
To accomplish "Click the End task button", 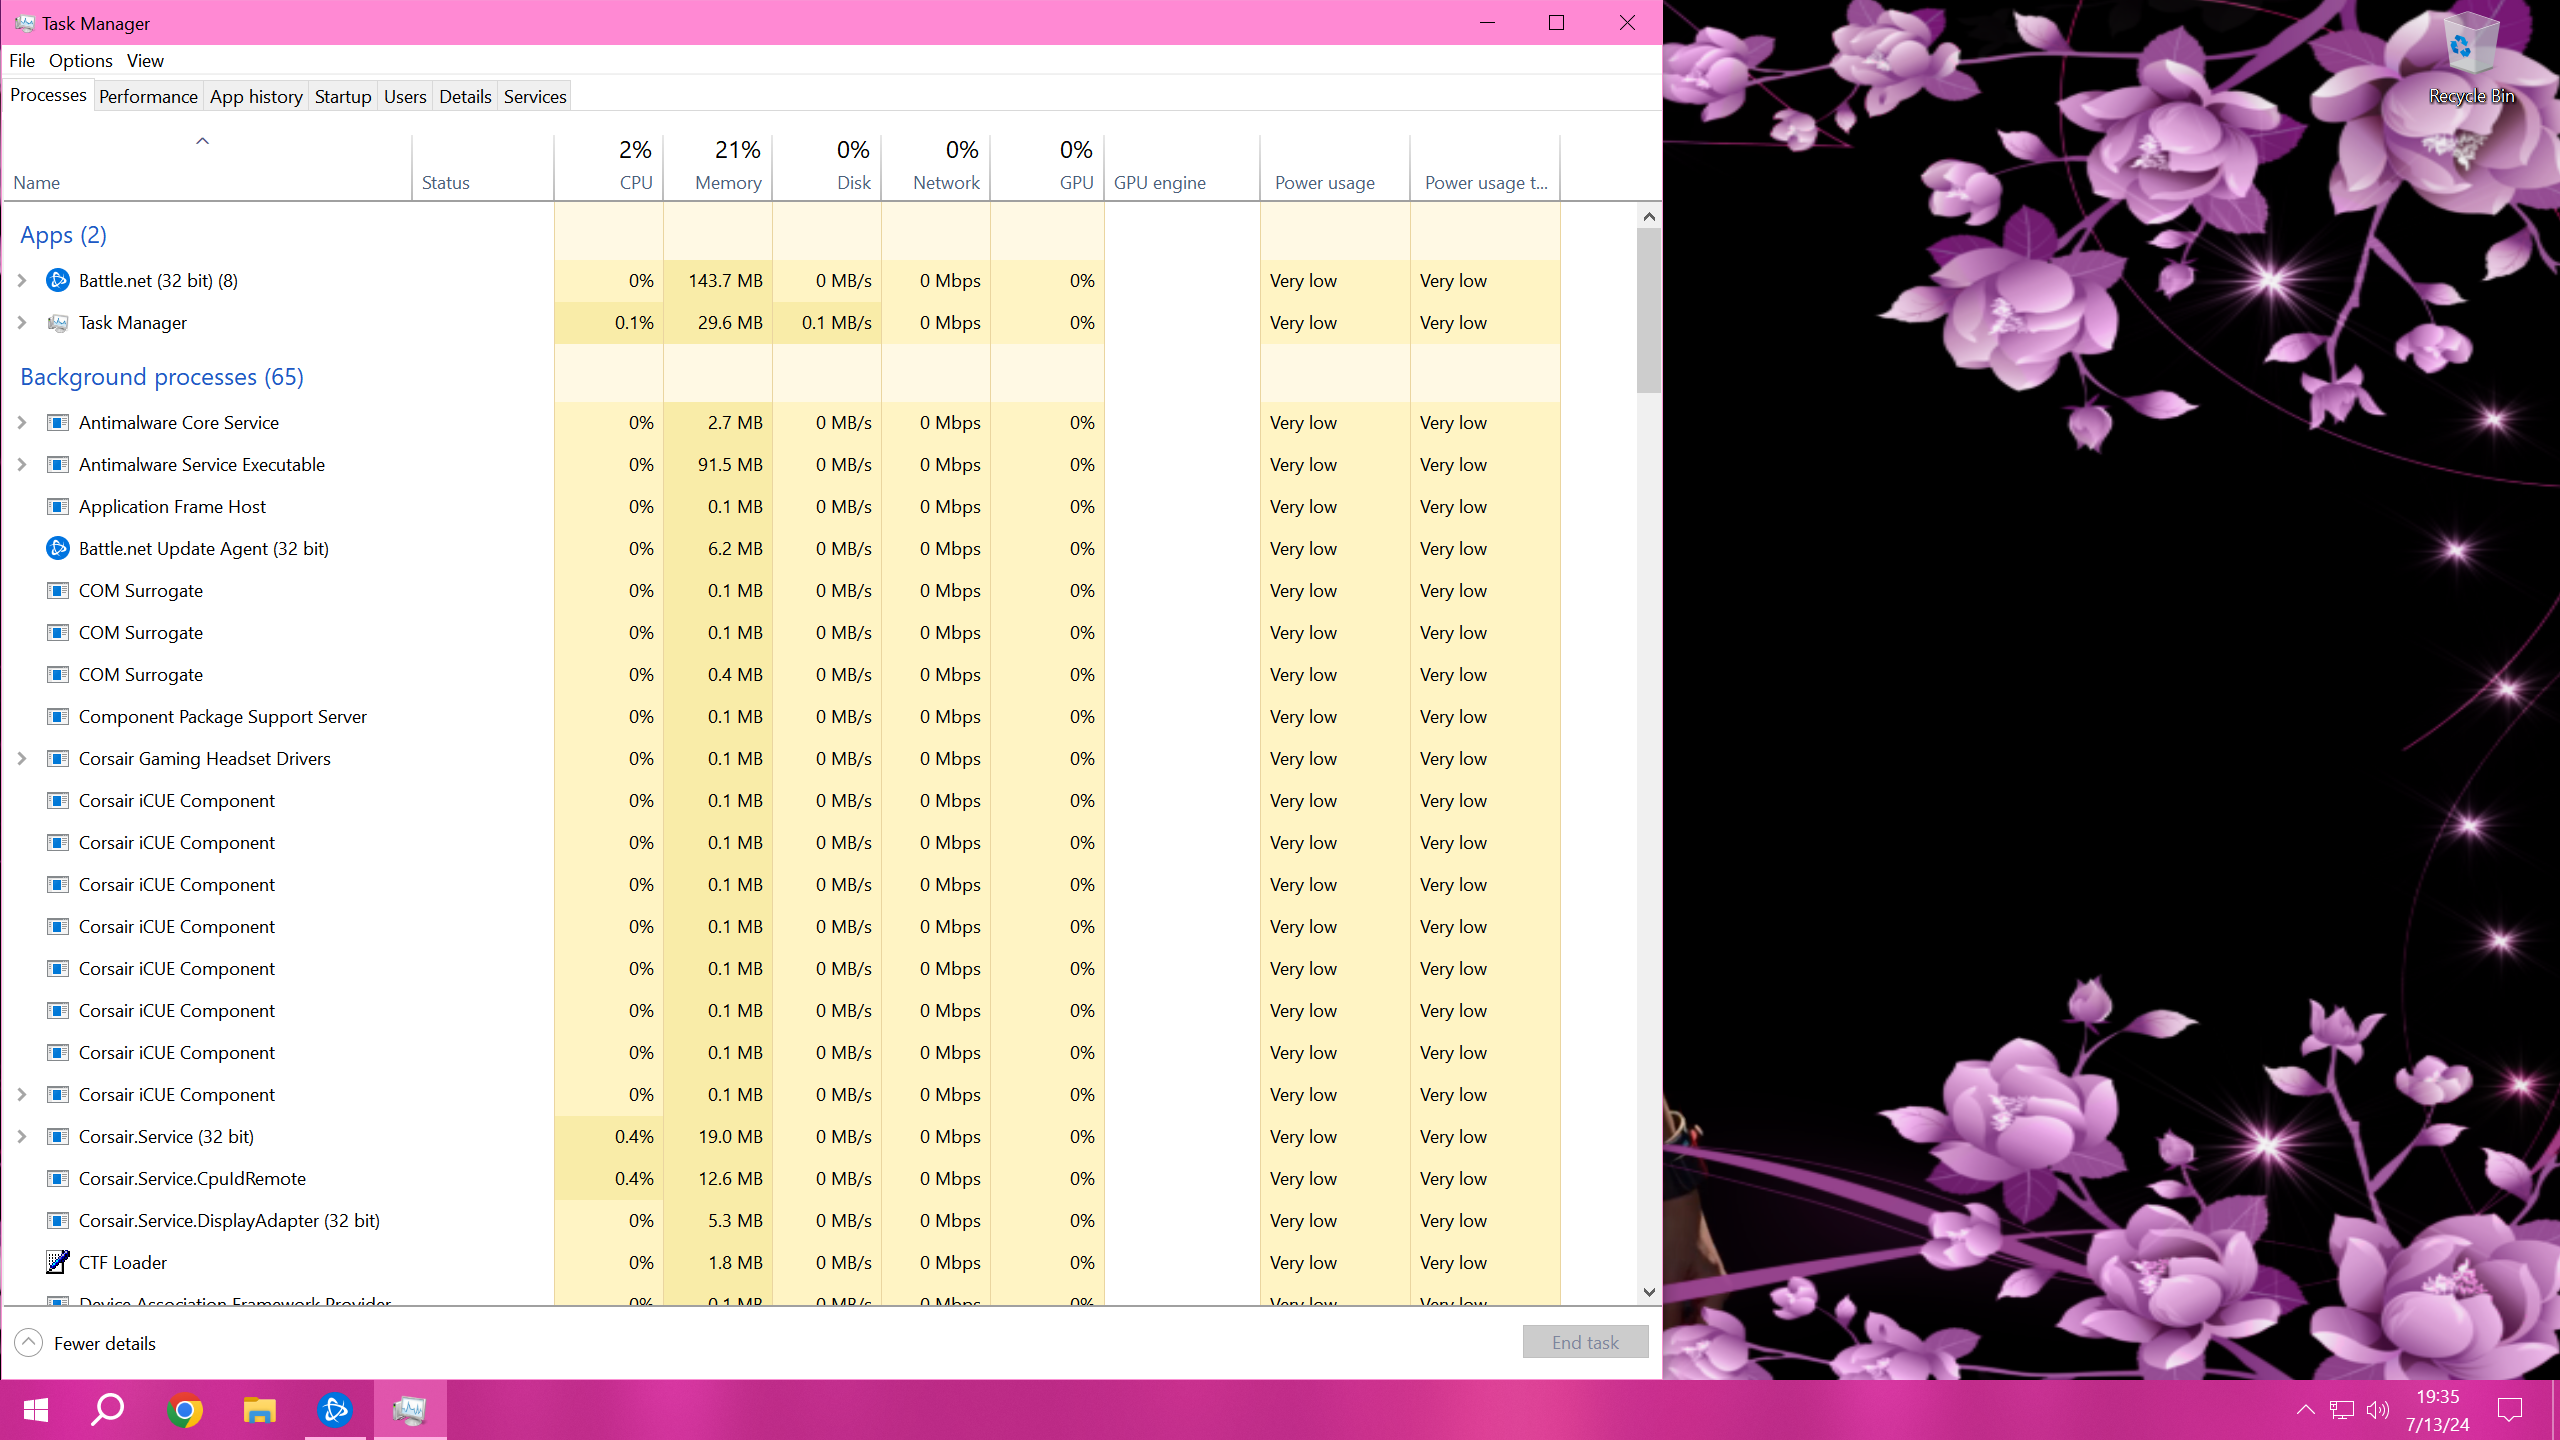I will (x=1584, y=1342).
